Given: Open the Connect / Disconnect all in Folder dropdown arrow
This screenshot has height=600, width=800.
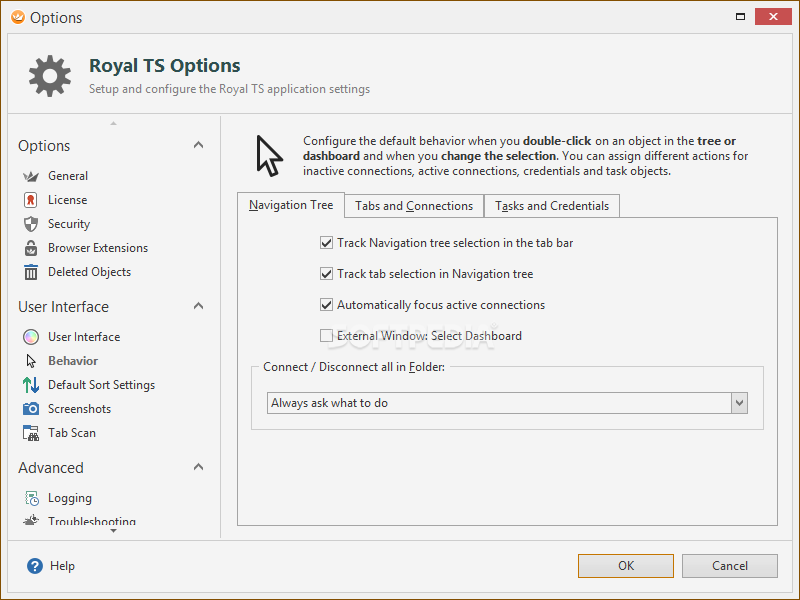Looking at the screenshot, I should (x=739, y=403).
